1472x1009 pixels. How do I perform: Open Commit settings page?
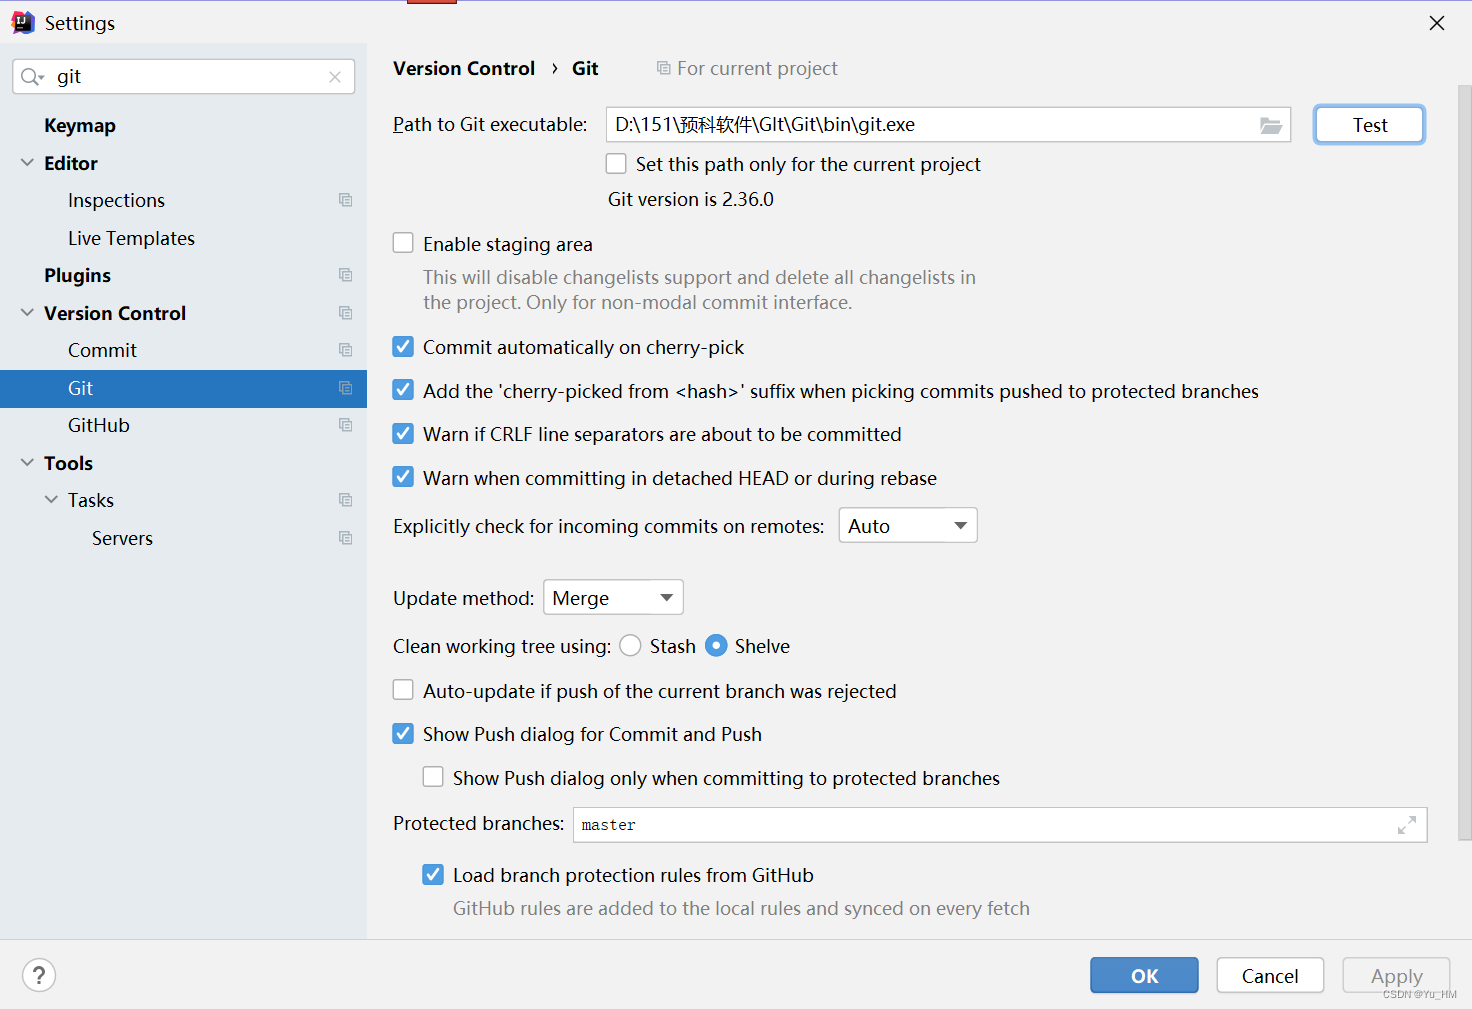[x=102, y=350]
